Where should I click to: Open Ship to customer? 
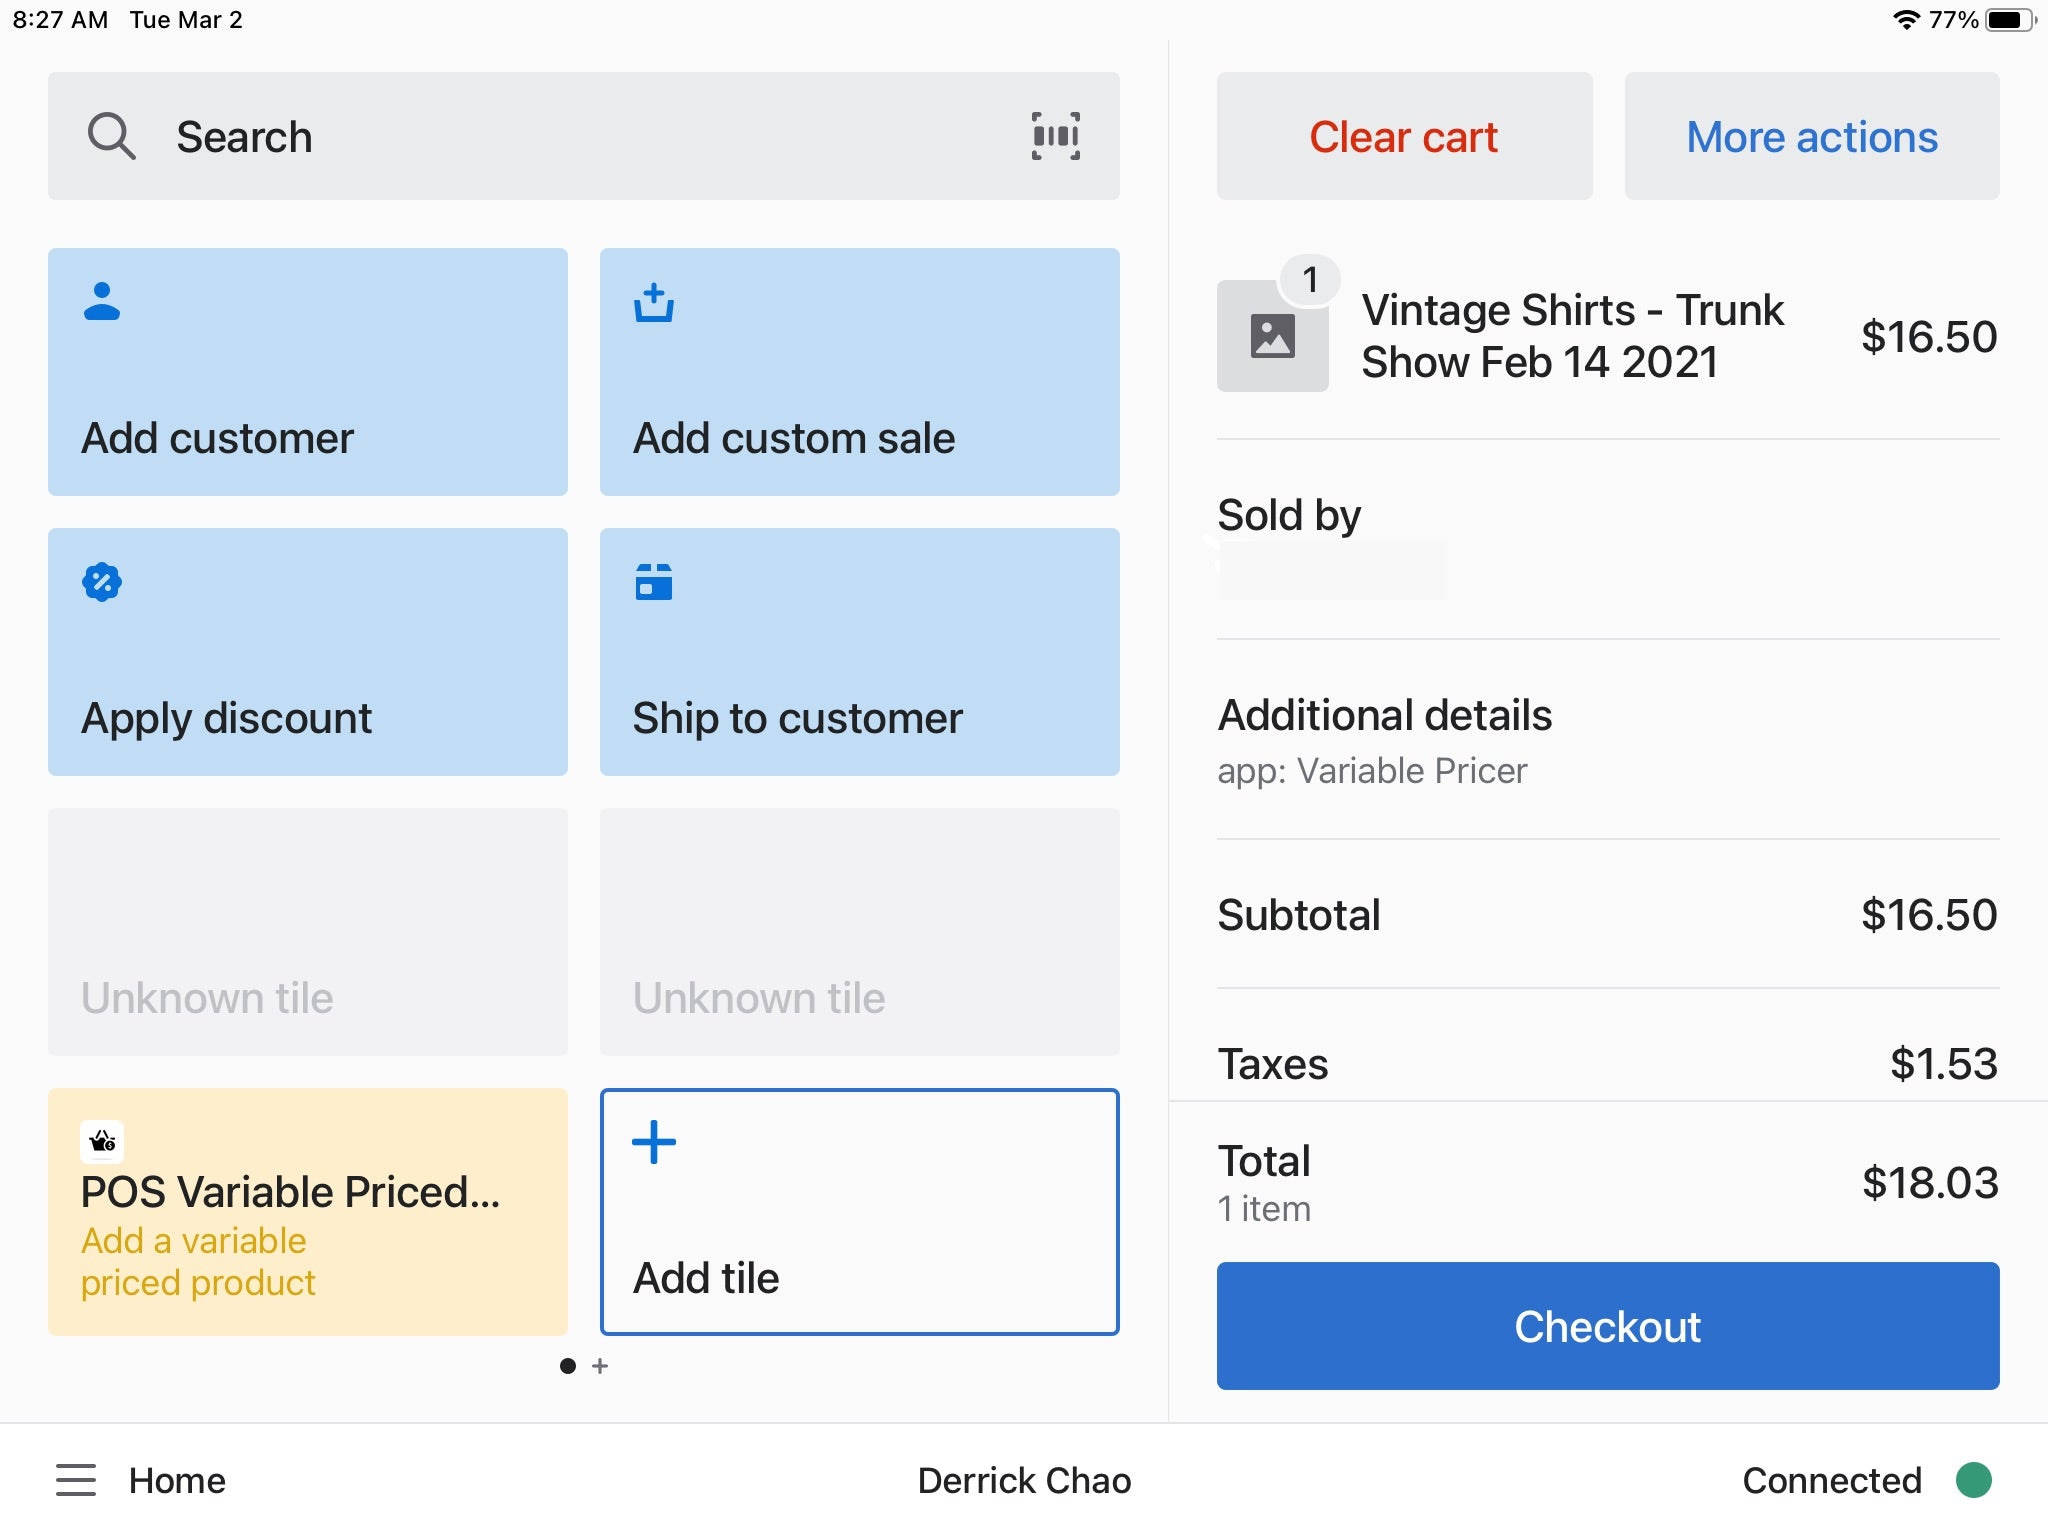tap(858, 651)
